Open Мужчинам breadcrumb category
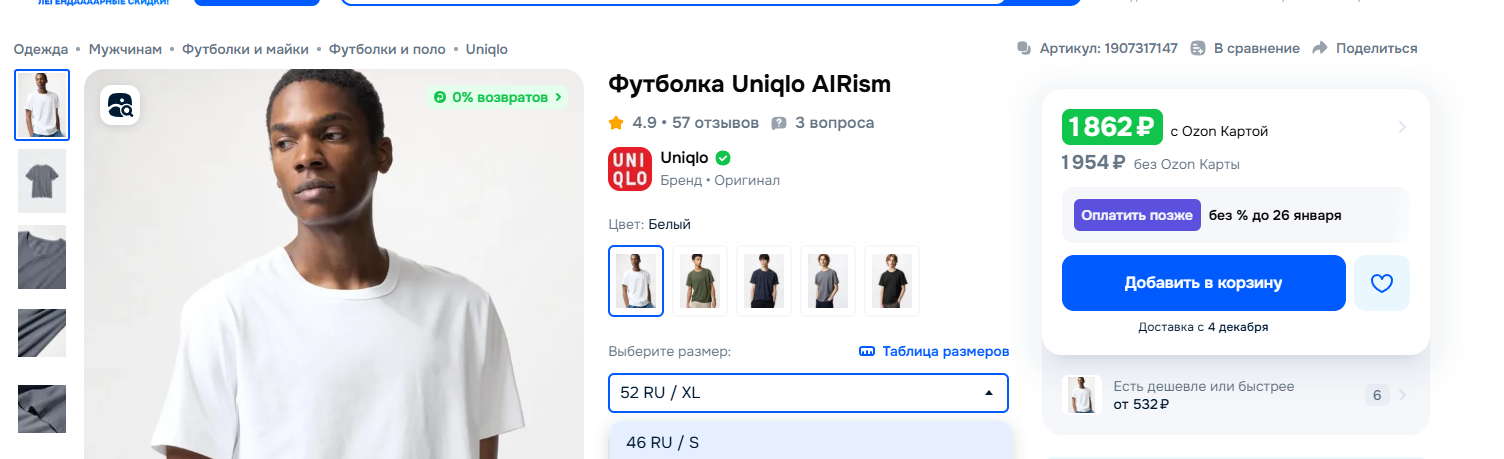This screenshot has width=1504, height=459. [125, 49]
